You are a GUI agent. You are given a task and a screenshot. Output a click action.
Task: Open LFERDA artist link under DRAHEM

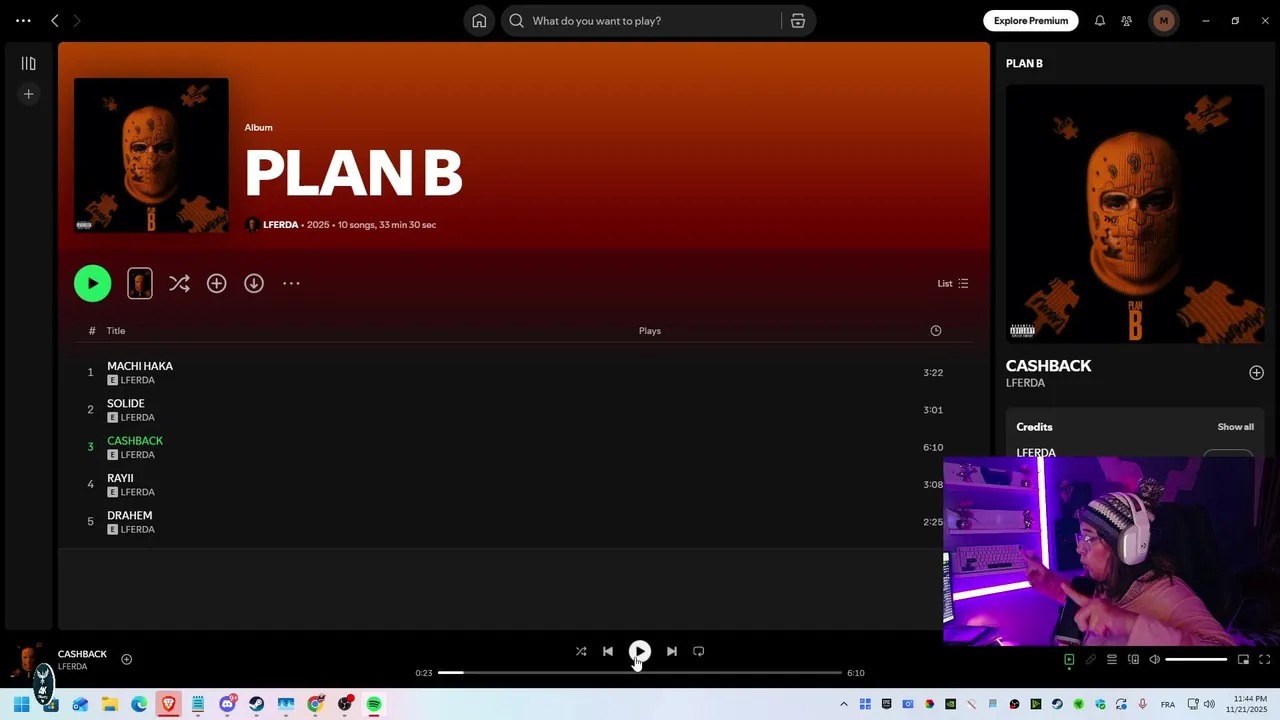tap(138, 530)
